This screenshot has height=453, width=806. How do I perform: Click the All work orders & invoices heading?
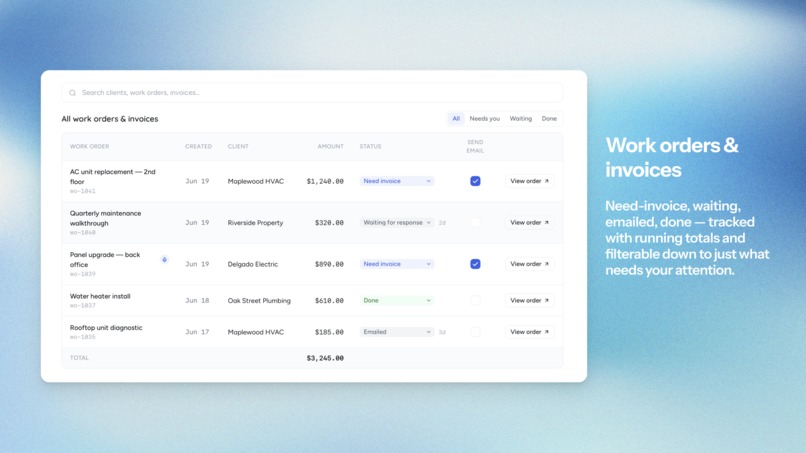(110, 119)
